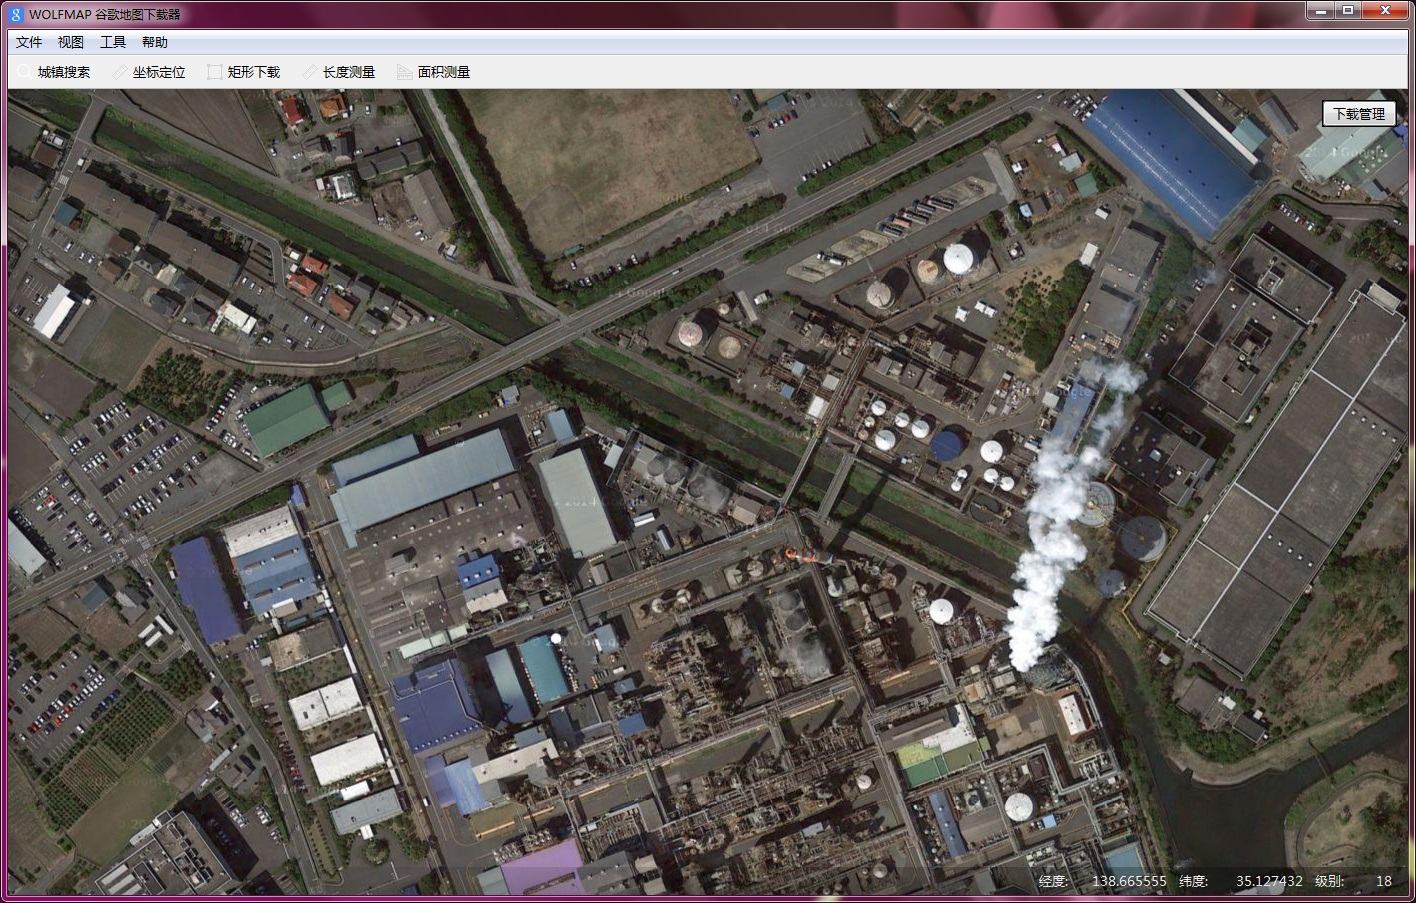Click the longitude value 138.665555

point(1129,881)
